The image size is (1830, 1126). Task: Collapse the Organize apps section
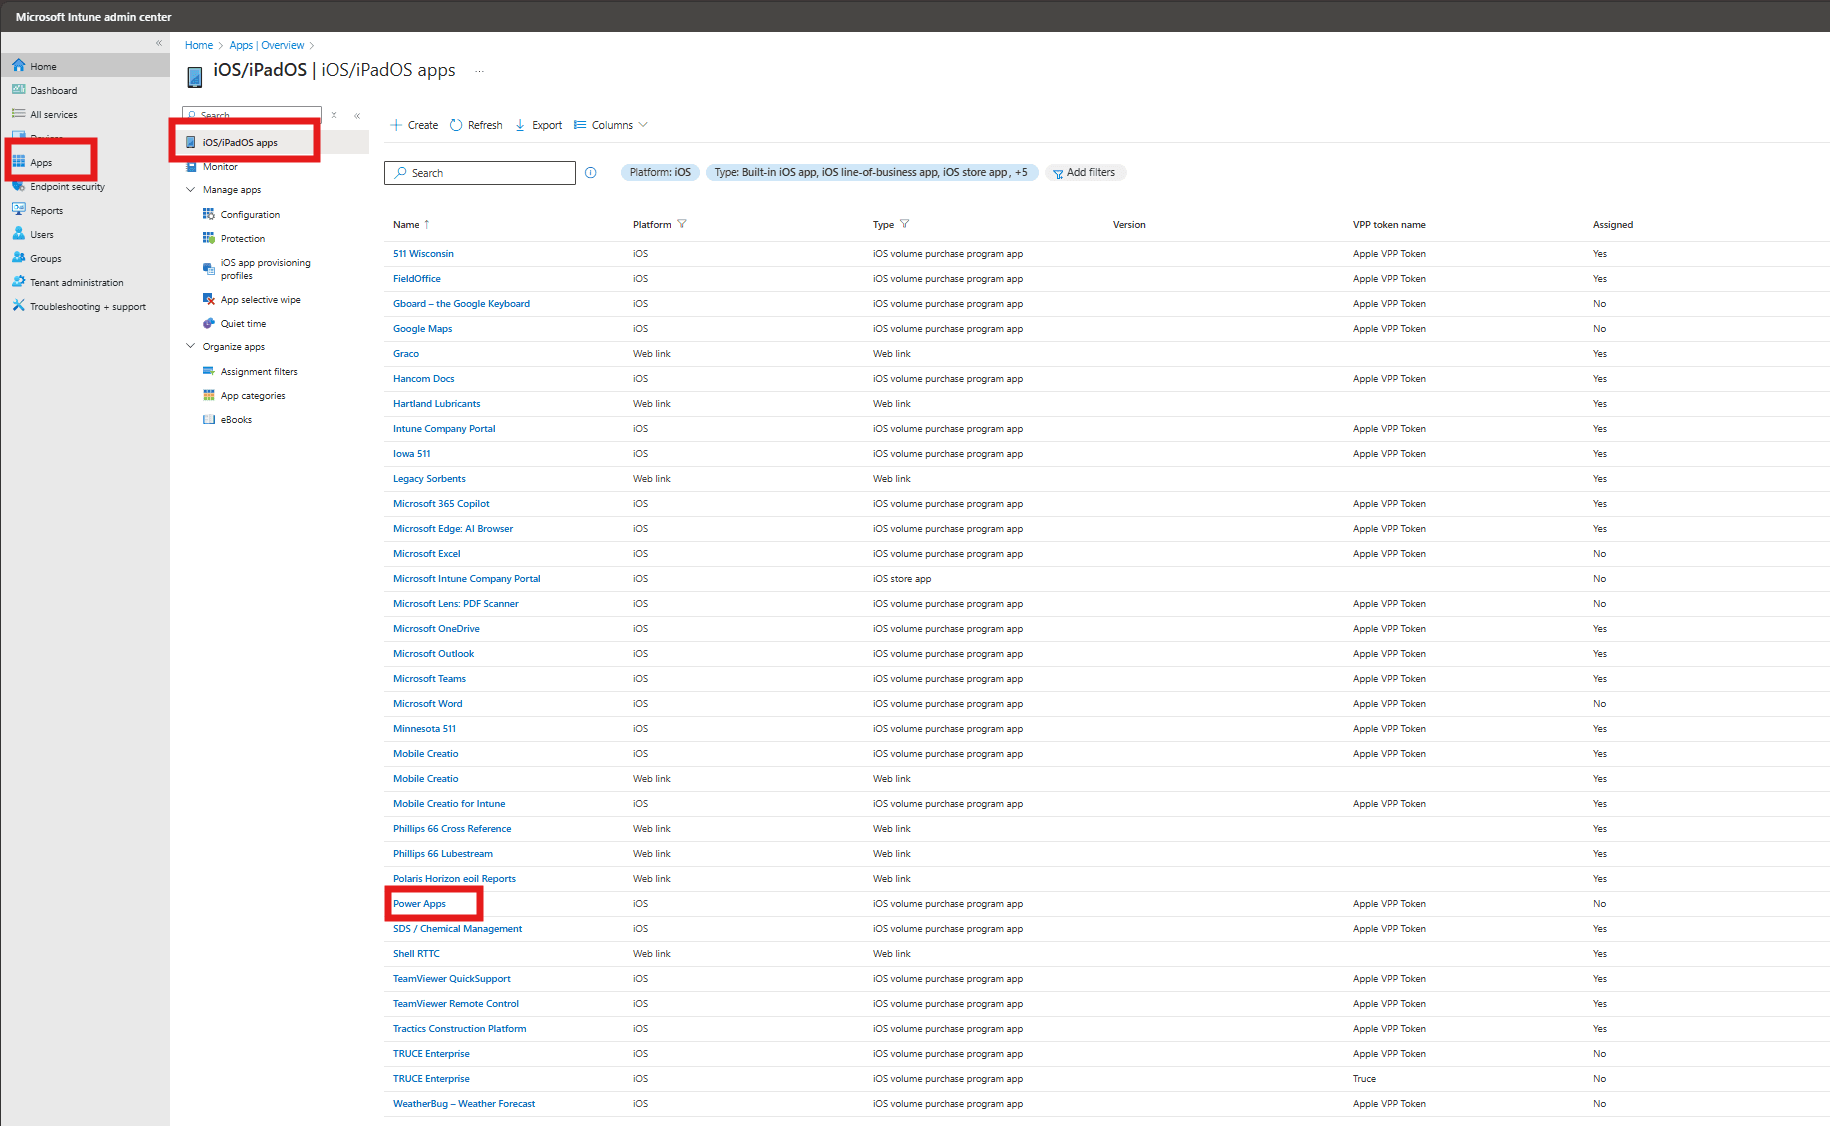click(191, 346)
